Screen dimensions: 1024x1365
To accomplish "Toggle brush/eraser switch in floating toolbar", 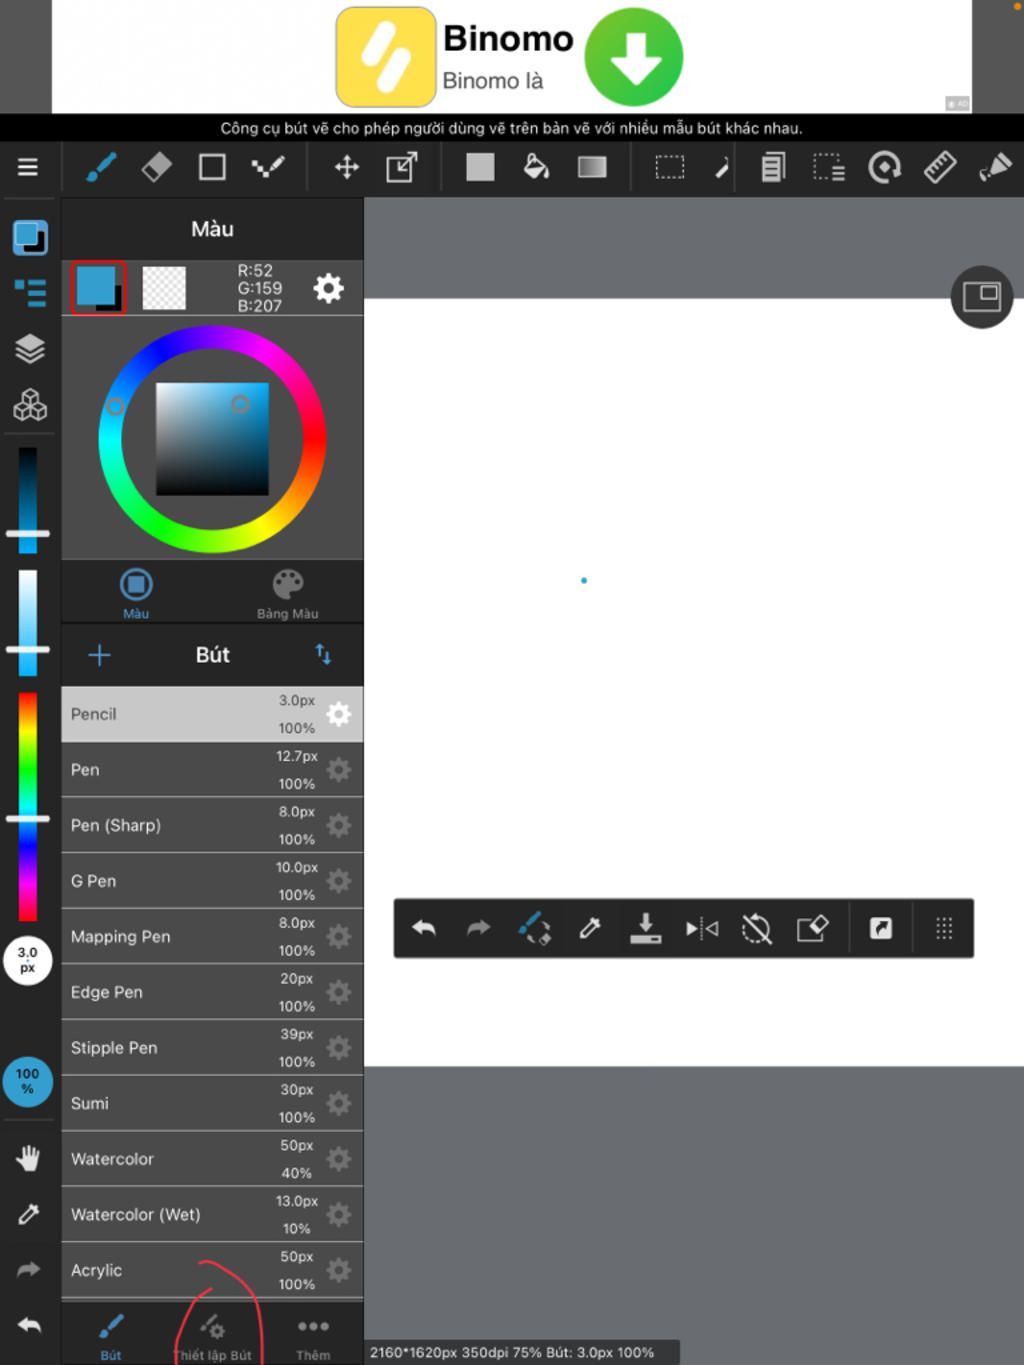I will pyautogui.click(x=534, y=929).
